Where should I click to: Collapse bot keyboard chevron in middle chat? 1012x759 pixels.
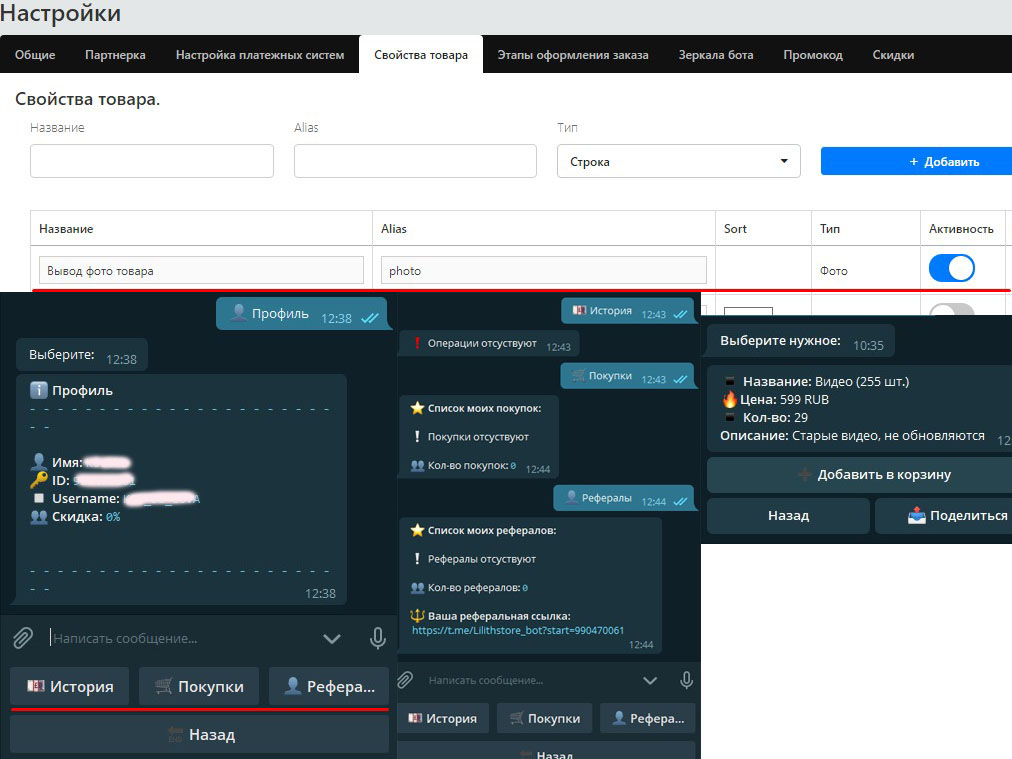pos(650,680)
